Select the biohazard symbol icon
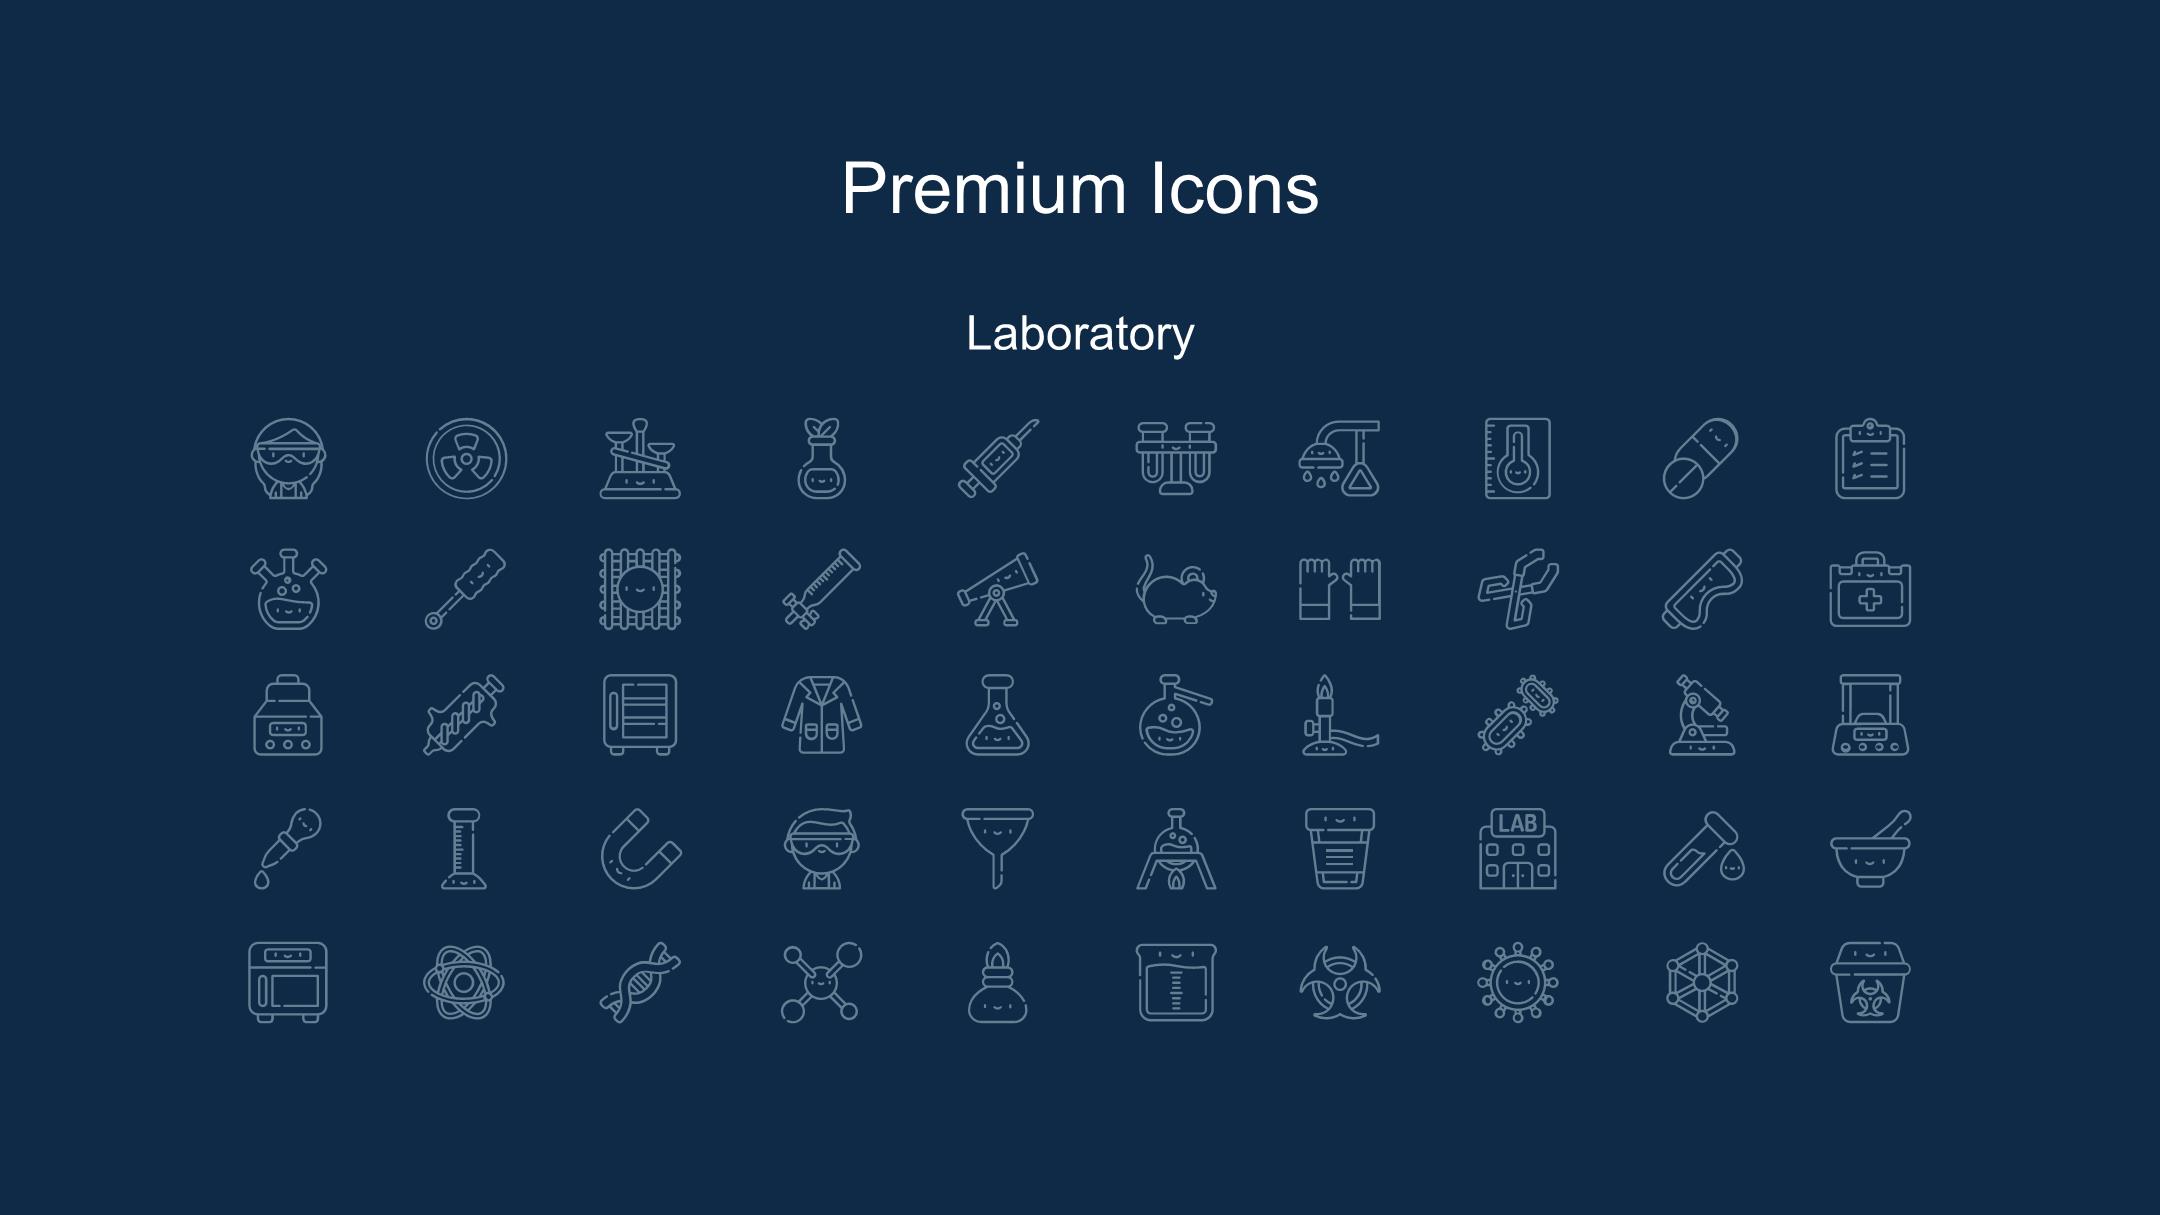2160x1215 pixels. coord(1340,983)
